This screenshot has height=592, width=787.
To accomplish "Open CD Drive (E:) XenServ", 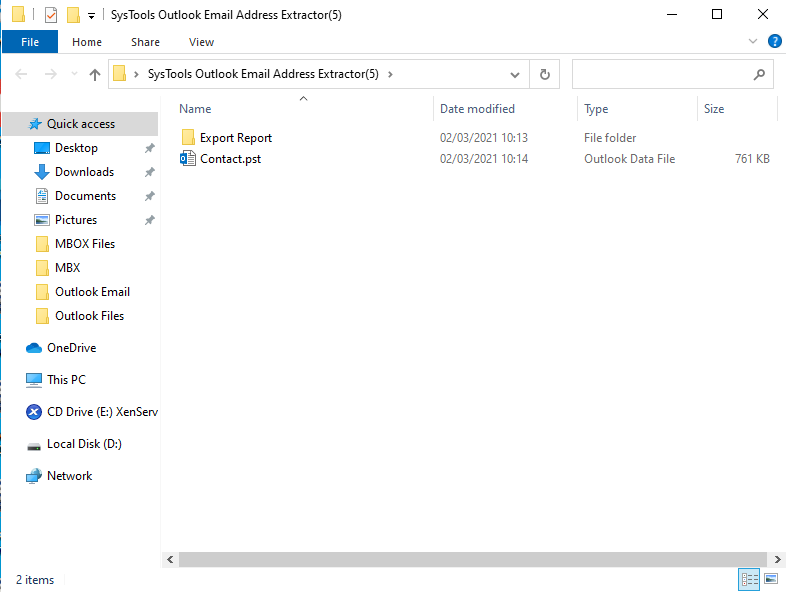I will tap(102, 412).
